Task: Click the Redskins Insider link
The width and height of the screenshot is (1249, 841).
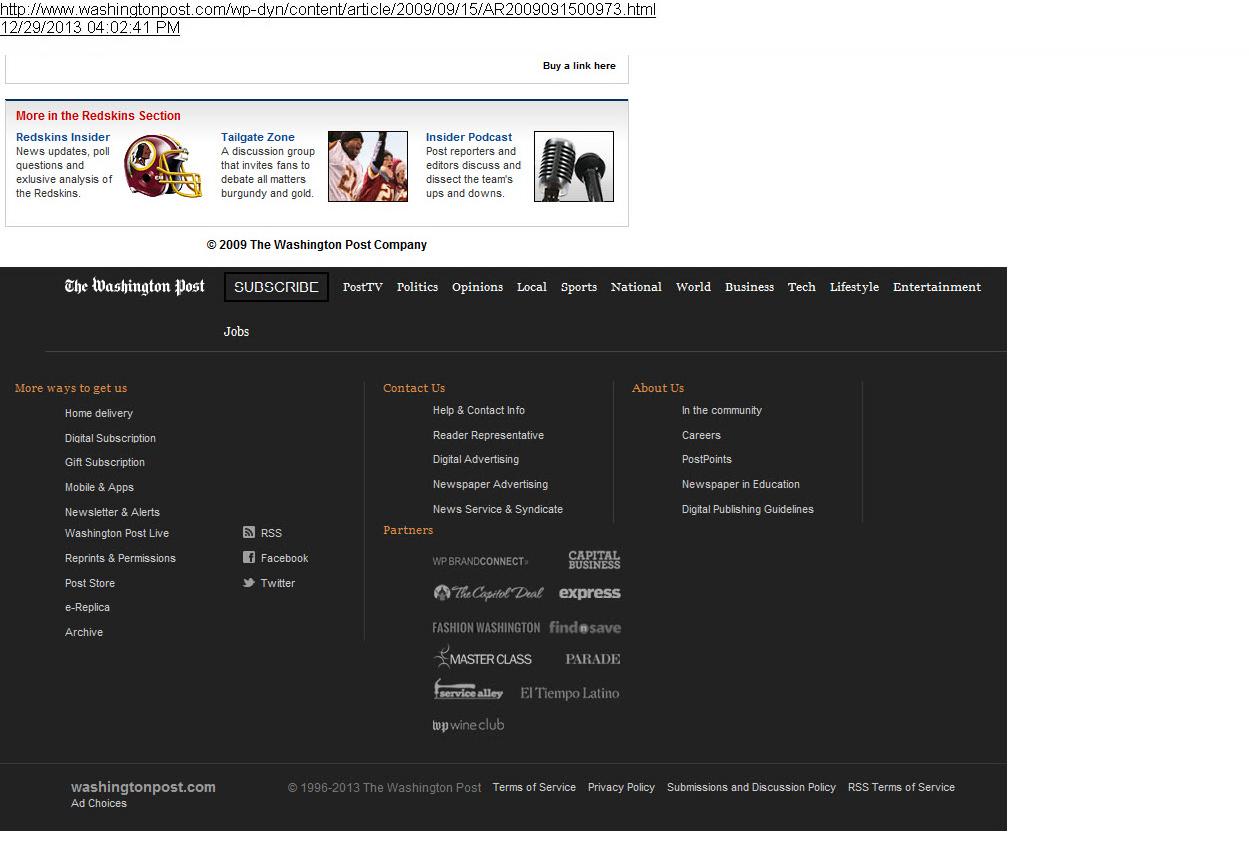Action: click(63, 137)
